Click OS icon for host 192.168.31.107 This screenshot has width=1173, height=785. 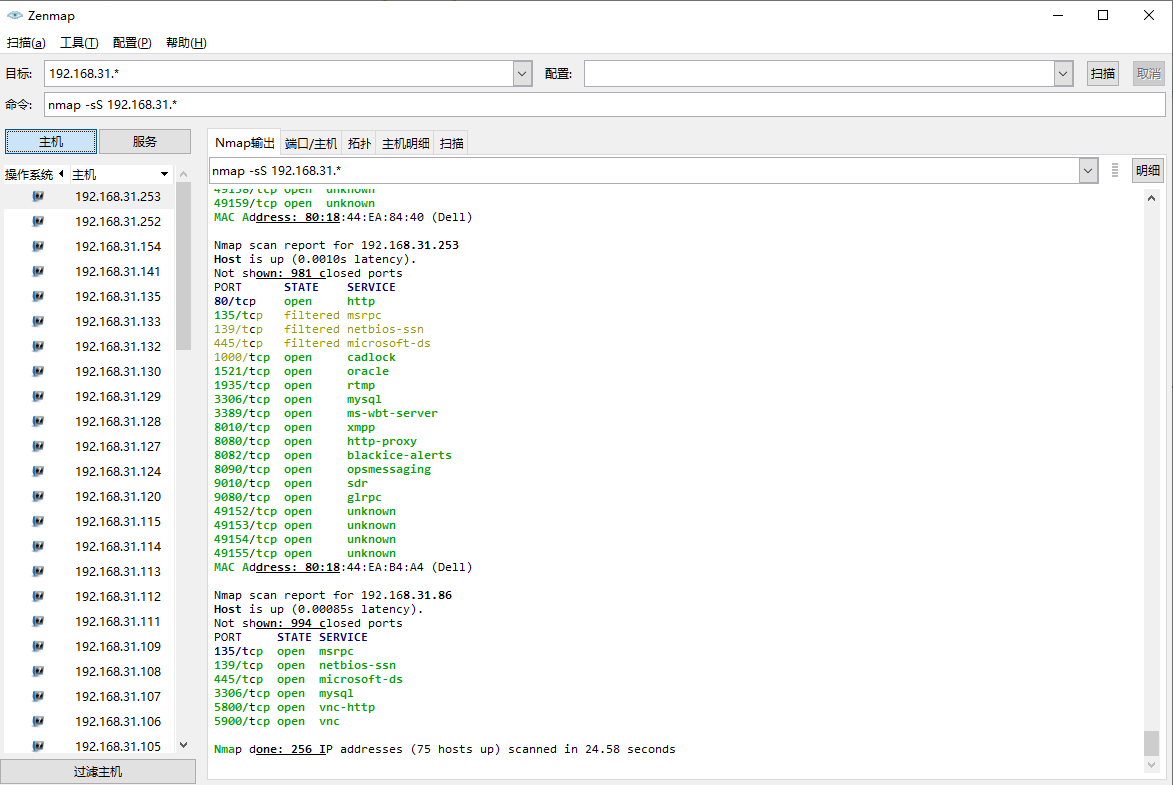click(x=38, y=697)
